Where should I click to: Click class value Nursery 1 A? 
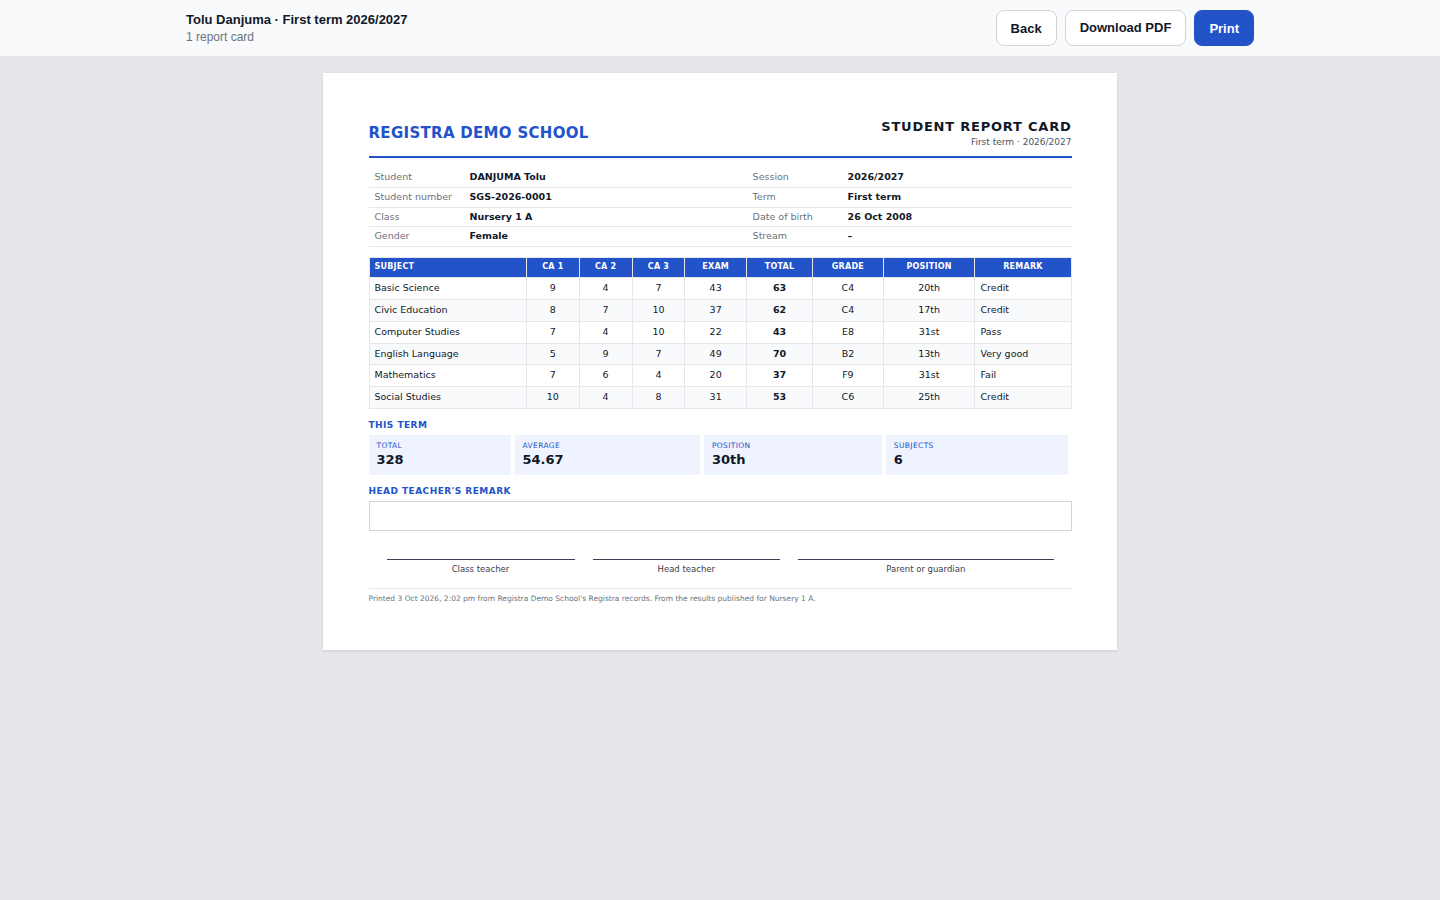click(501, 217)
